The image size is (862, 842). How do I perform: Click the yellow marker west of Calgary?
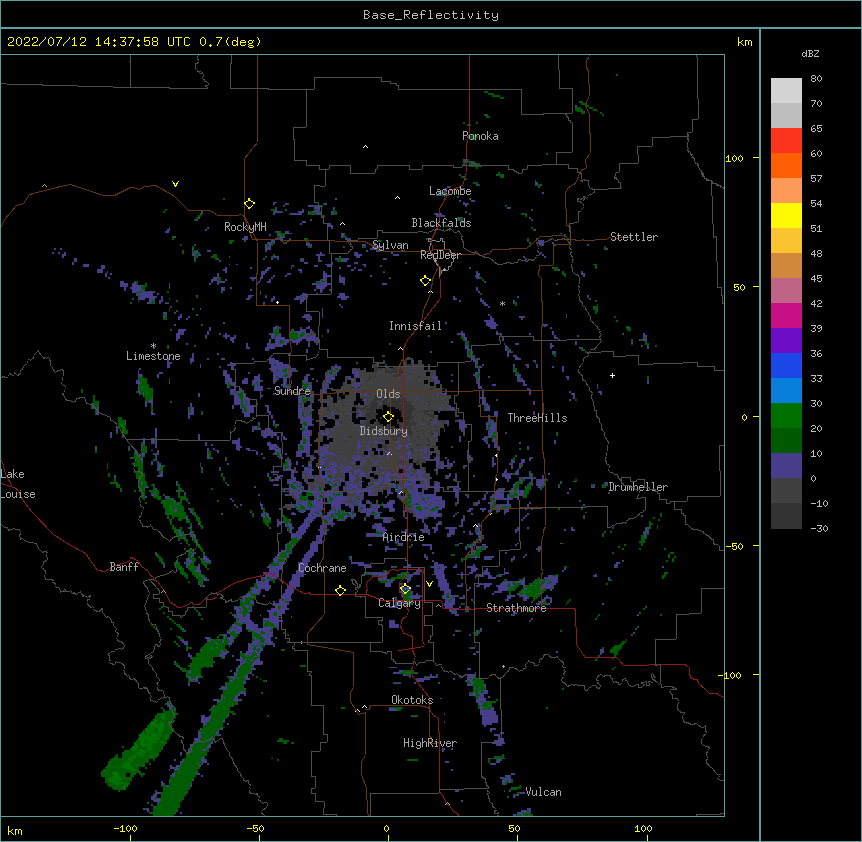point(340,590)
